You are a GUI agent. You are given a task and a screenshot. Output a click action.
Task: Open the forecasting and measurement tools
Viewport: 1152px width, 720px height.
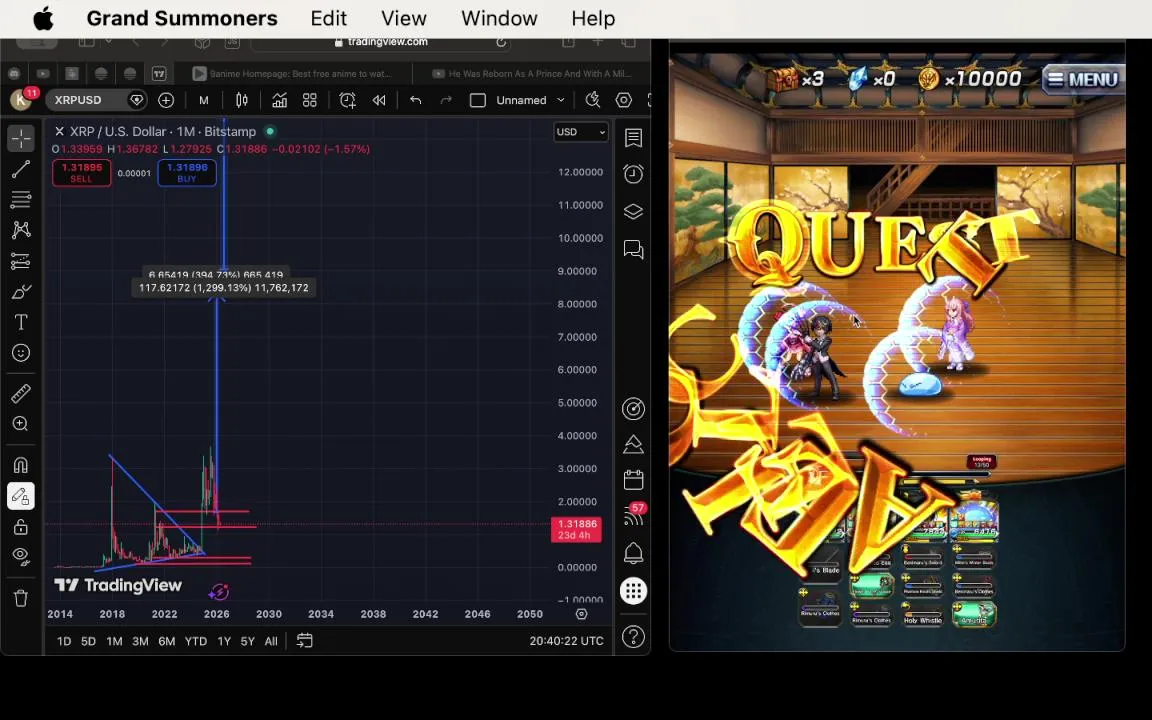click(x=21, y=261)
